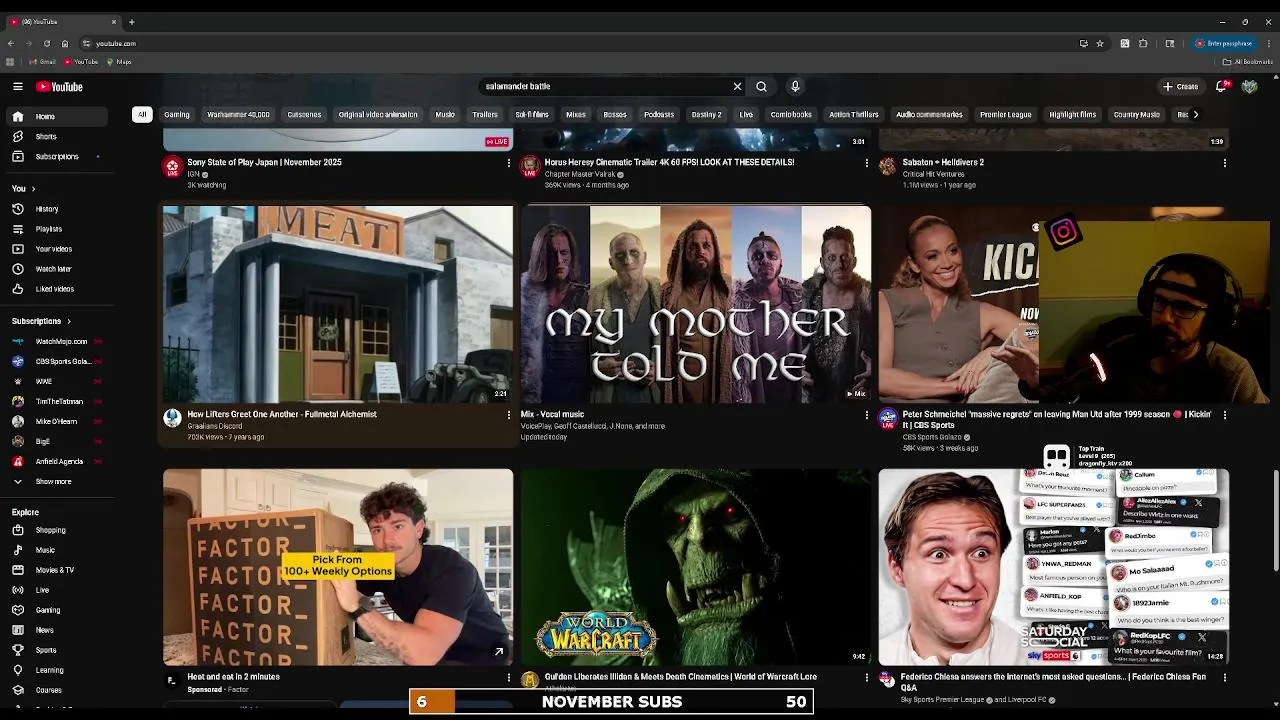Viewport: 1280px width, 720px height.
Task: Open options for Sony State of Play video
Action: [509, 163]
